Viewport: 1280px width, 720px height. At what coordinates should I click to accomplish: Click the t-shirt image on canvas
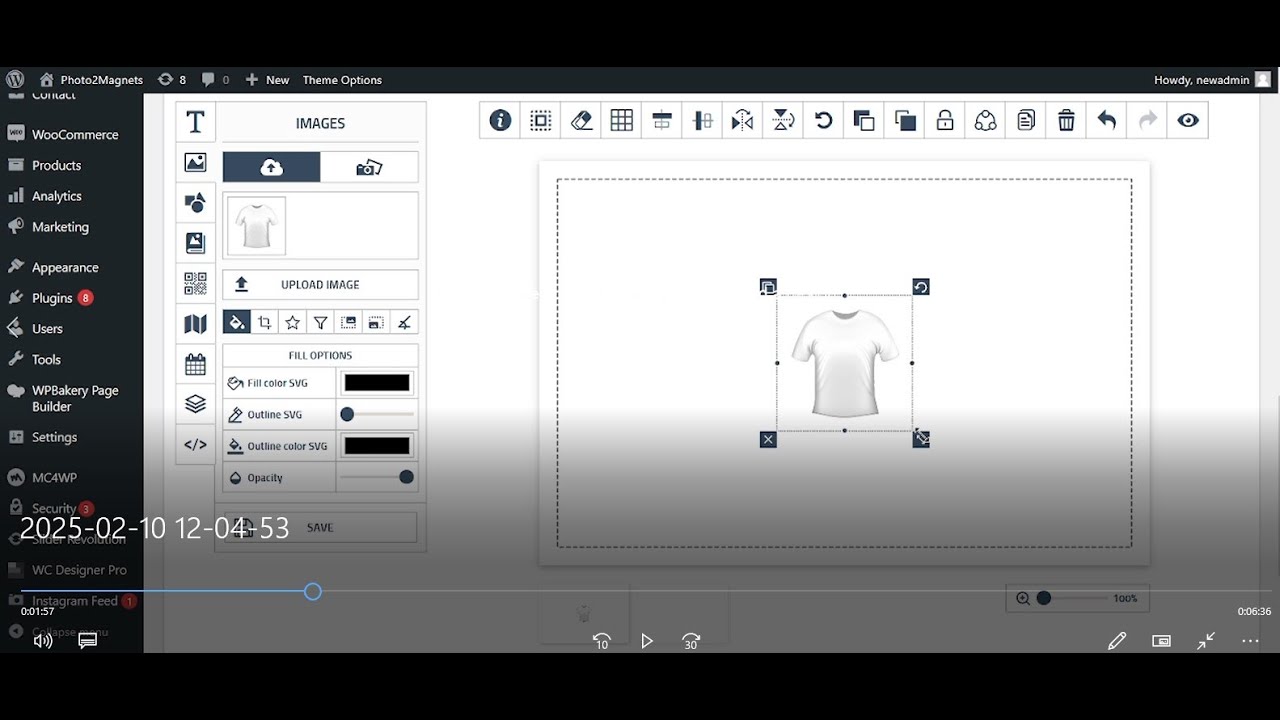tap(845, 362)
